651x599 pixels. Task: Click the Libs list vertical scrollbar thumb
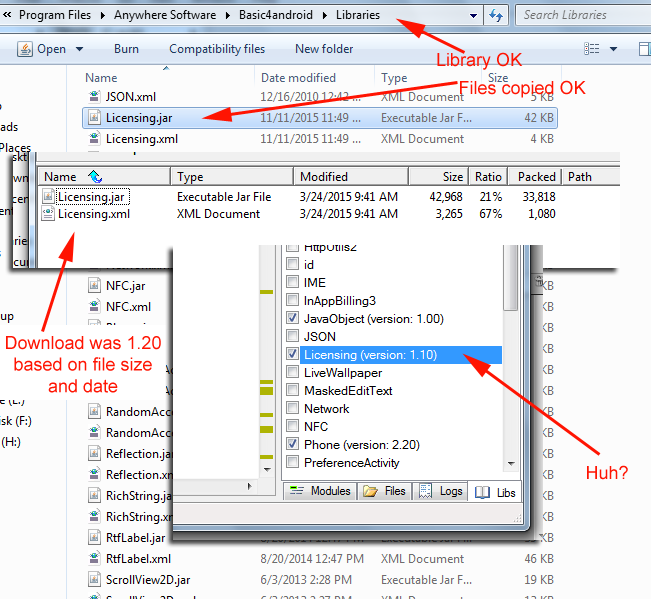pyautogui.click(x=511, y=277)
